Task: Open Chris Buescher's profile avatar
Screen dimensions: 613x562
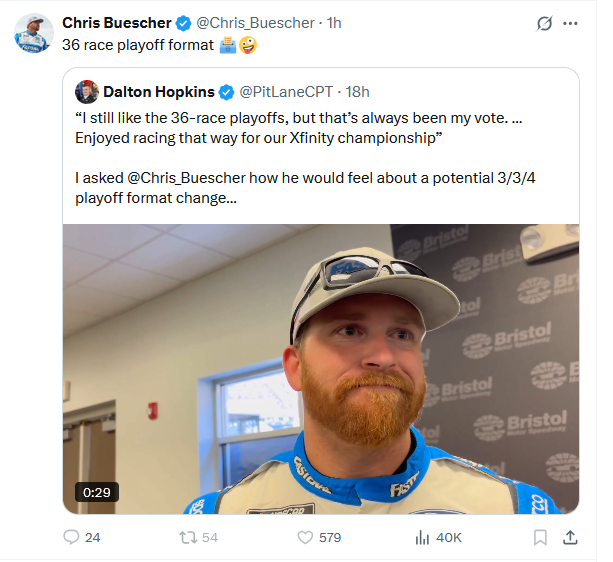Action: [x=33, y=33]
